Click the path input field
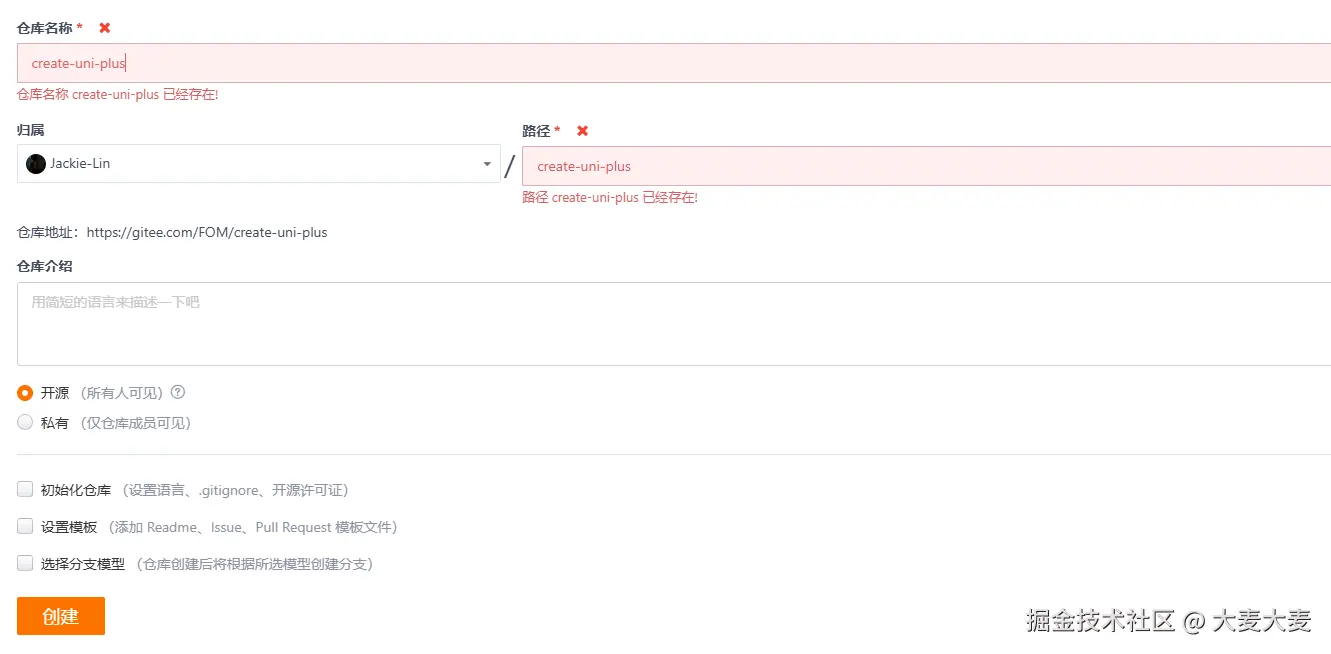This screenshot has height=654, width=1331. point(926,166)
